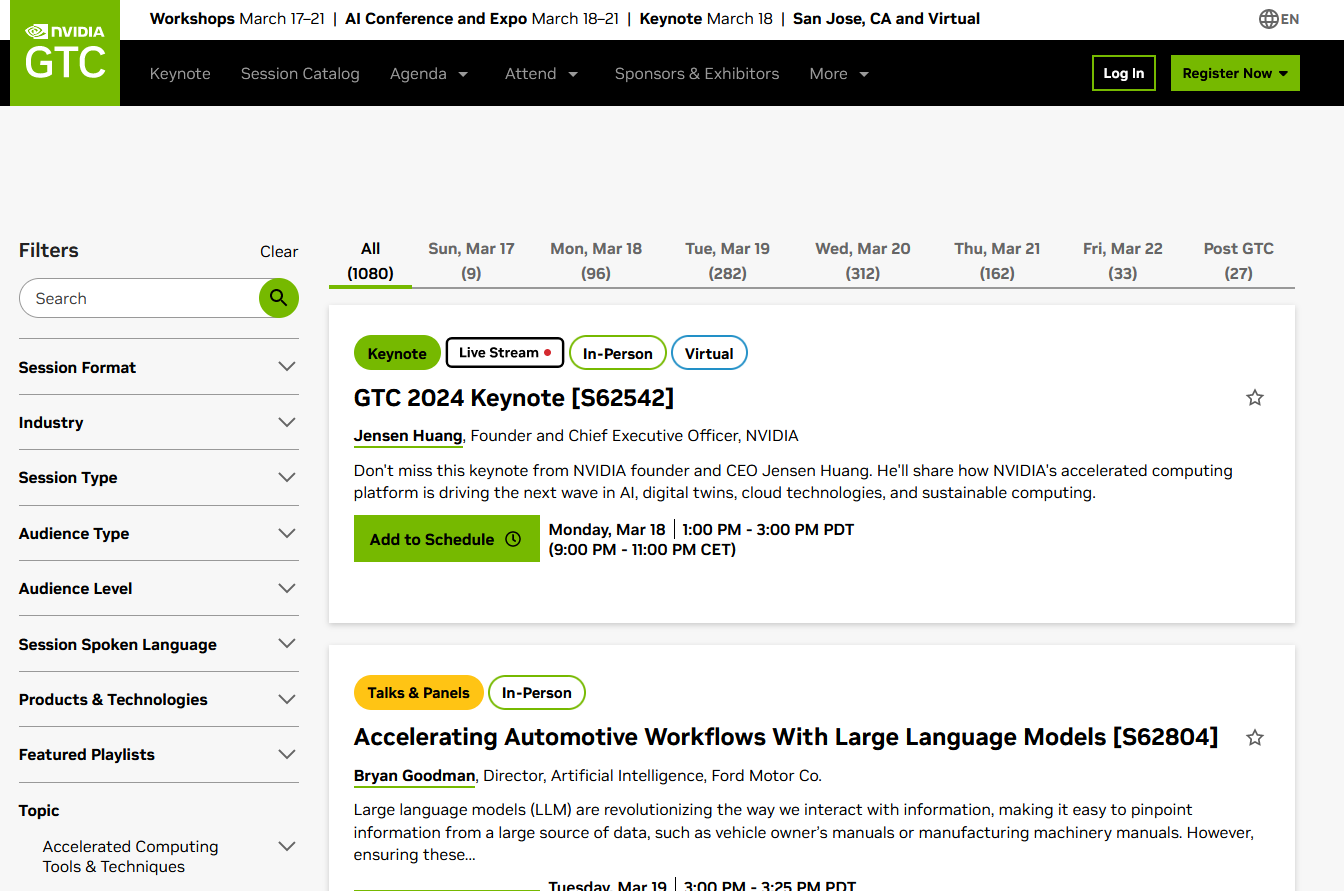
Task: Expand Accelerated Computing Tools & Techniques topic
Action: pos(170,856)
